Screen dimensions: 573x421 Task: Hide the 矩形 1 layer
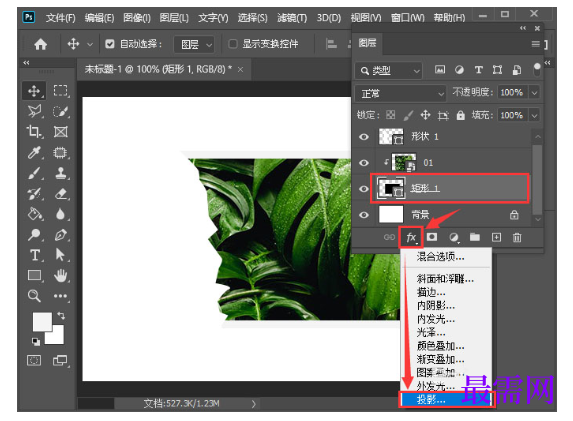click(364, 189)
